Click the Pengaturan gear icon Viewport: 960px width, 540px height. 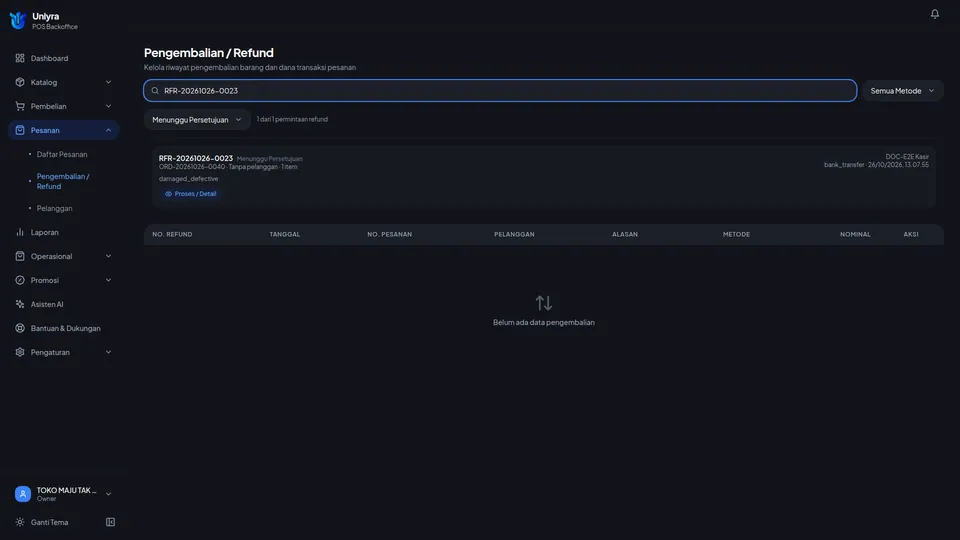20,352
